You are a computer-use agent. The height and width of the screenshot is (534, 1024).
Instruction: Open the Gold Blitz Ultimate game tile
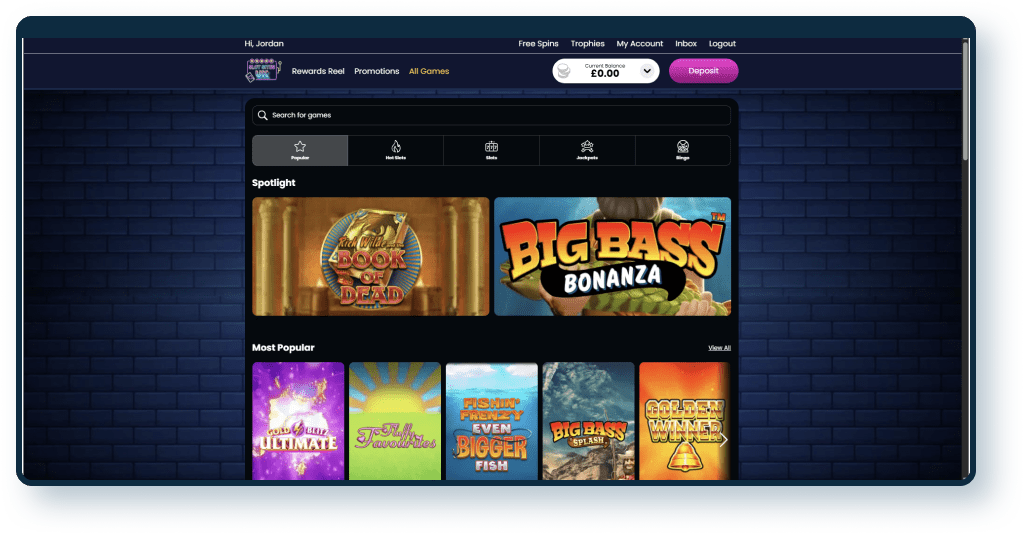click(x=298, y=421)
